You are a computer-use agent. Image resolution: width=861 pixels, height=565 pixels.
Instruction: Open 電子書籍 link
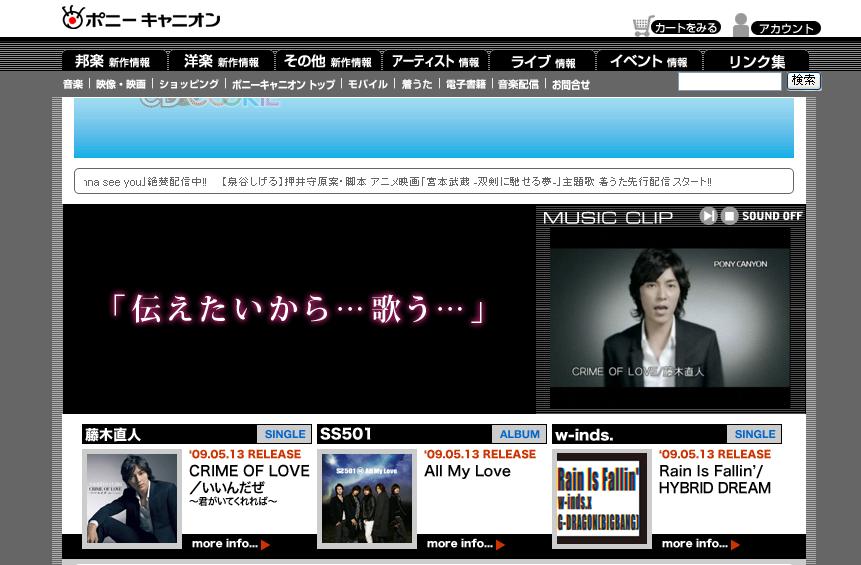pyautogui.click(x=466, y=84)
